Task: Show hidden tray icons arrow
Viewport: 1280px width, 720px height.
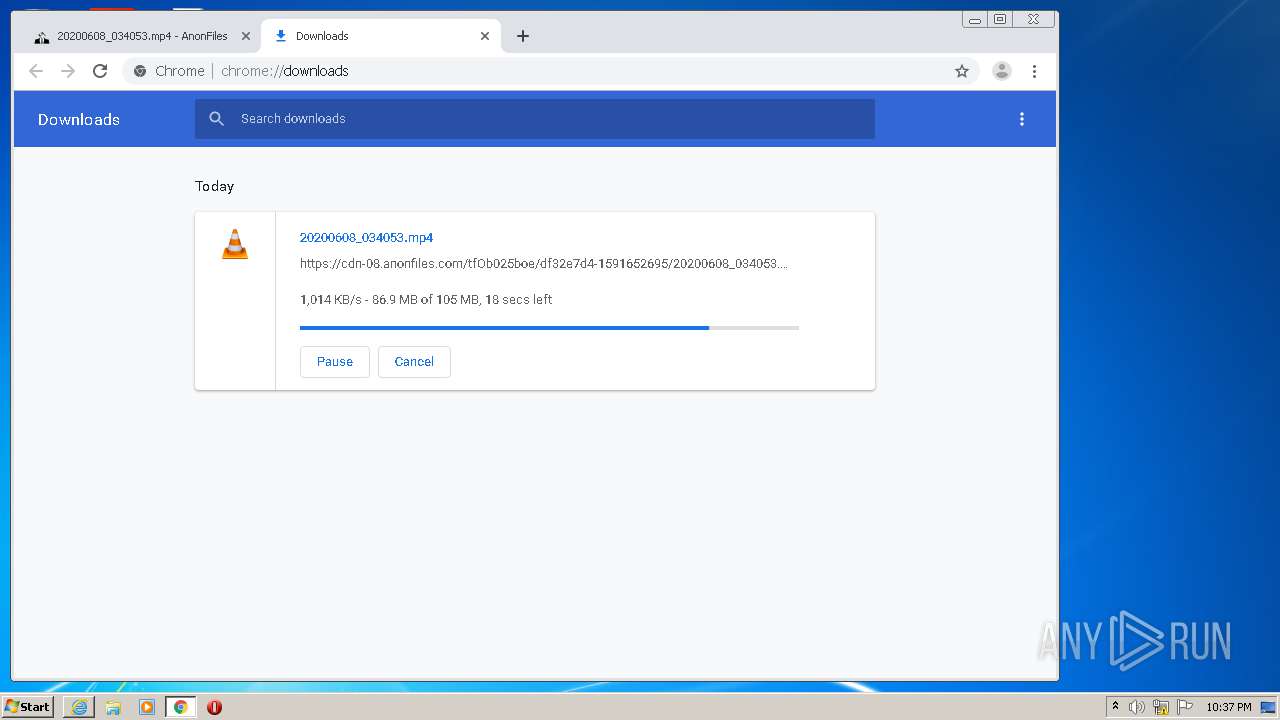Action: (1115, 707)
